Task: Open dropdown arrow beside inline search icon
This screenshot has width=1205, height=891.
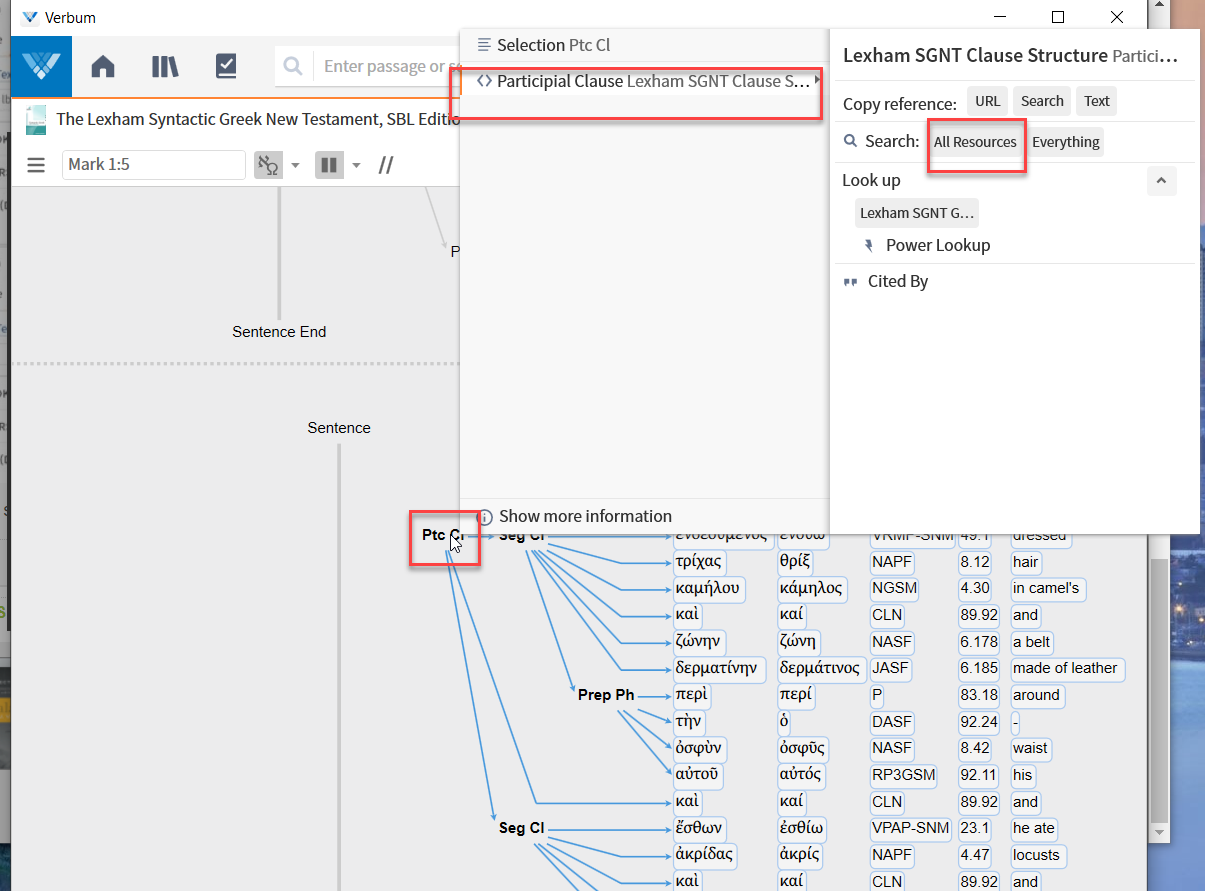Action: coord(295,165)
